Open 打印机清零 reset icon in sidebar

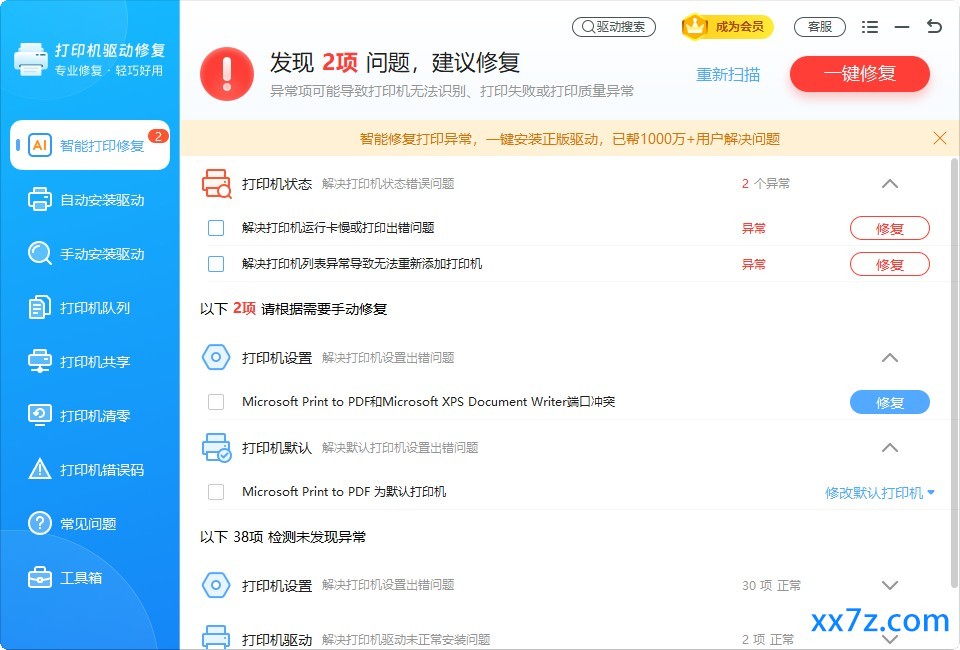click(x=40, y=416)
